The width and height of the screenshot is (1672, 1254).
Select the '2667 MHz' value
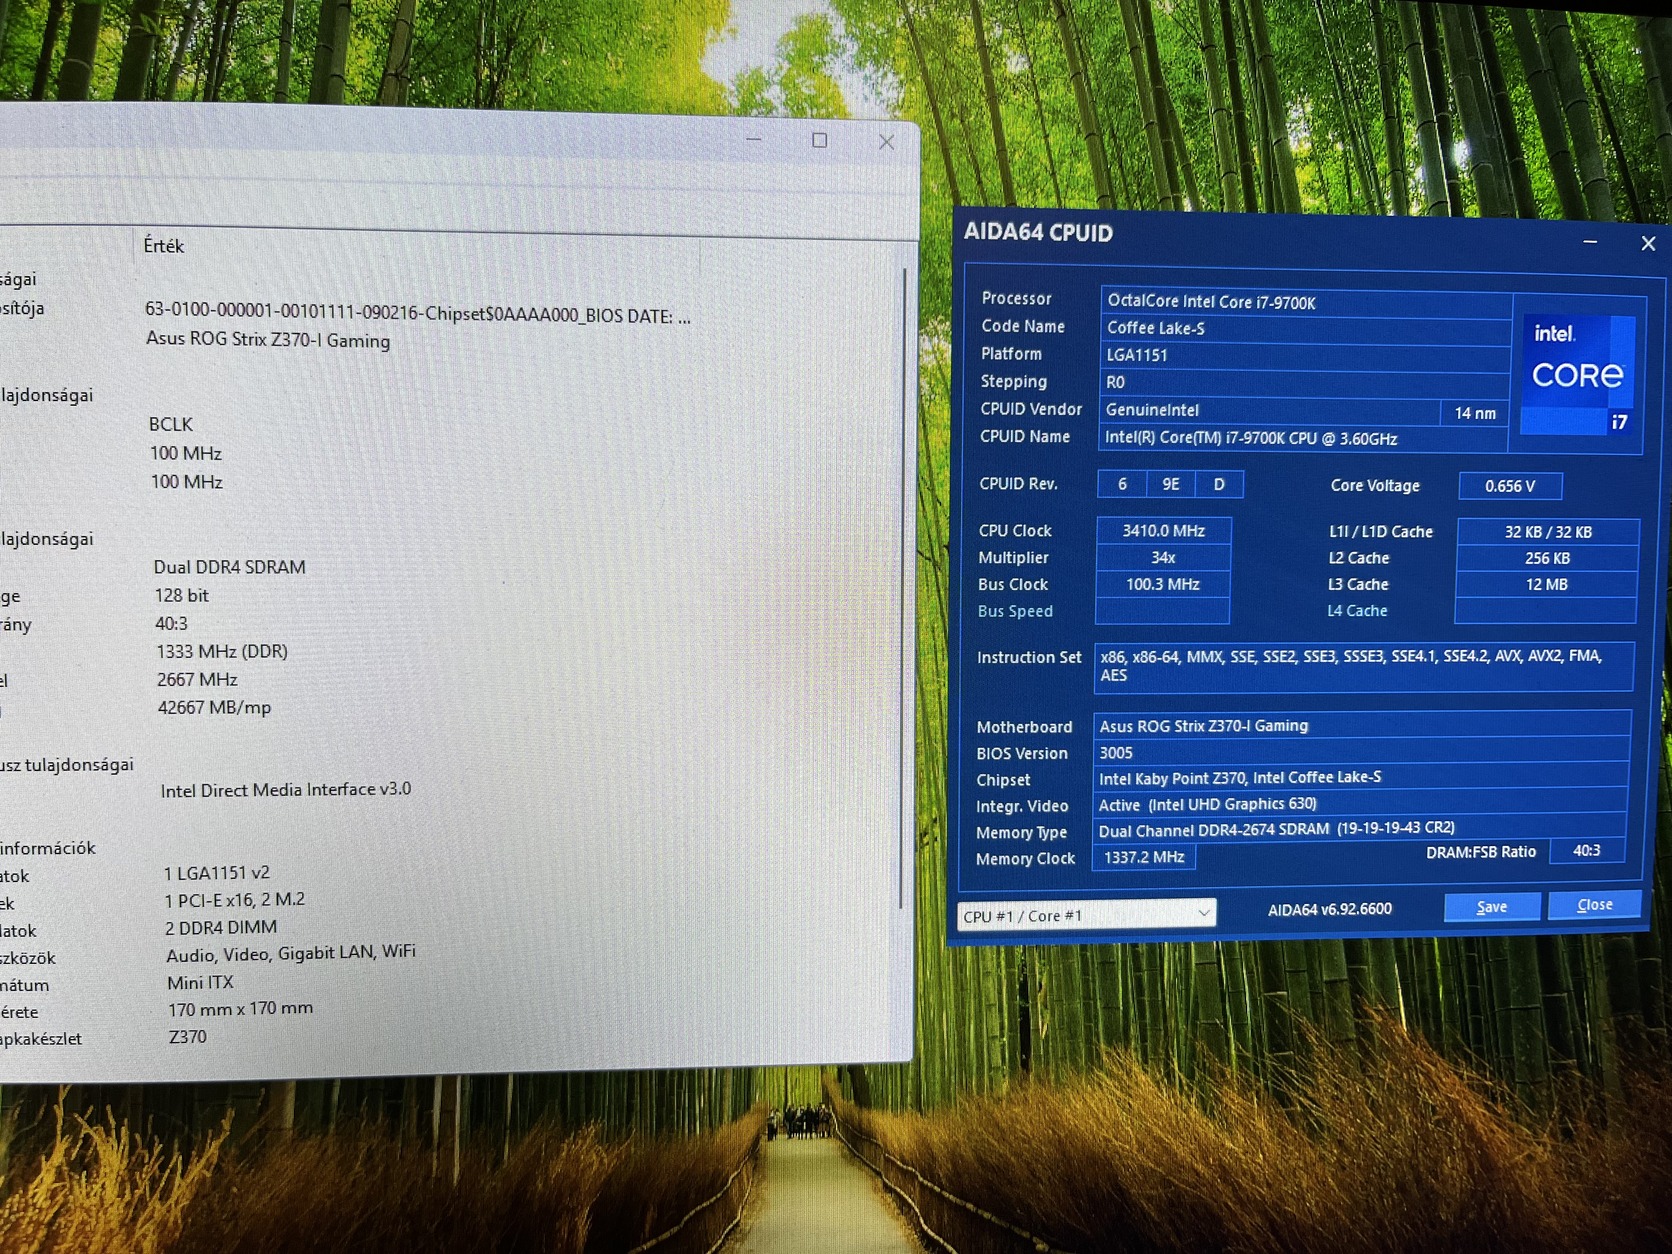click(197, 679)
